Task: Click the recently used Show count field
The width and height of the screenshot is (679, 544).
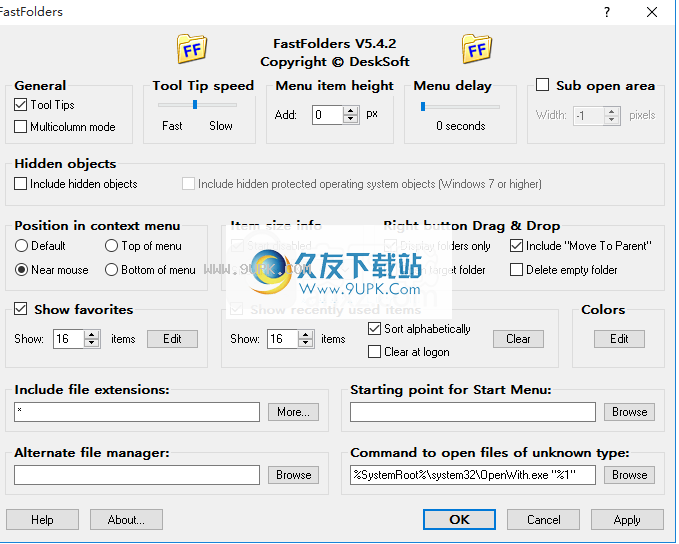Action: [x=283, y=339]
